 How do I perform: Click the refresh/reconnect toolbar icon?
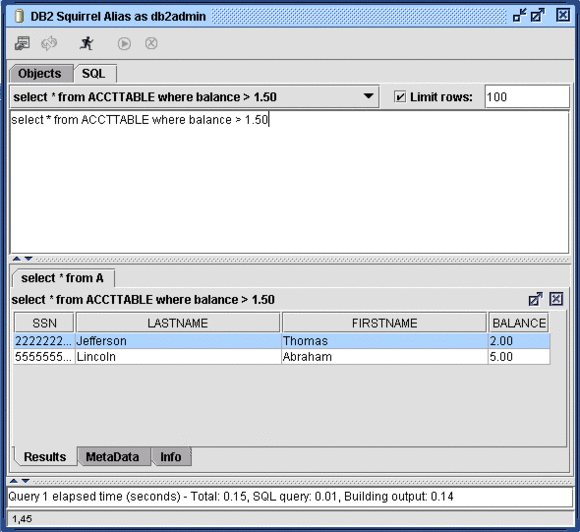point(49,43)
